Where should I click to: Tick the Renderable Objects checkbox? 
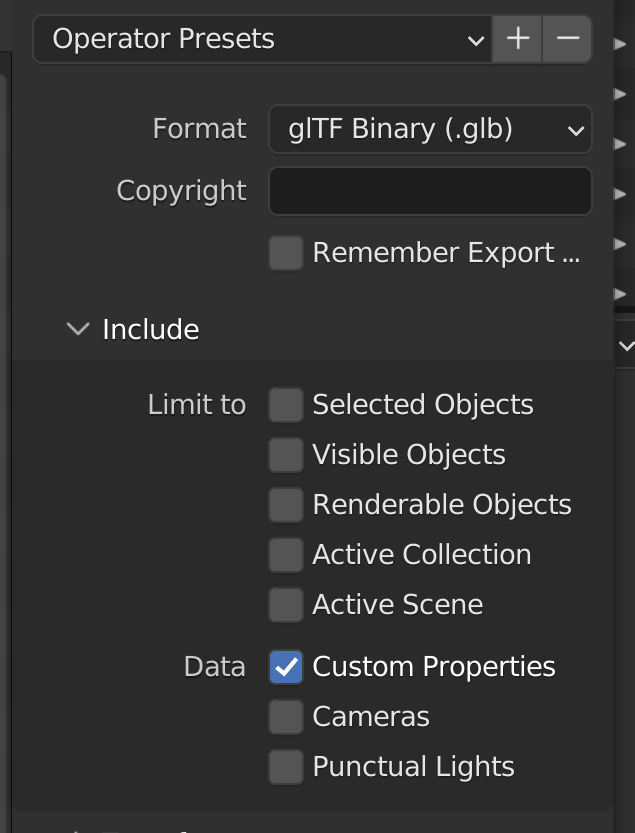286,505
